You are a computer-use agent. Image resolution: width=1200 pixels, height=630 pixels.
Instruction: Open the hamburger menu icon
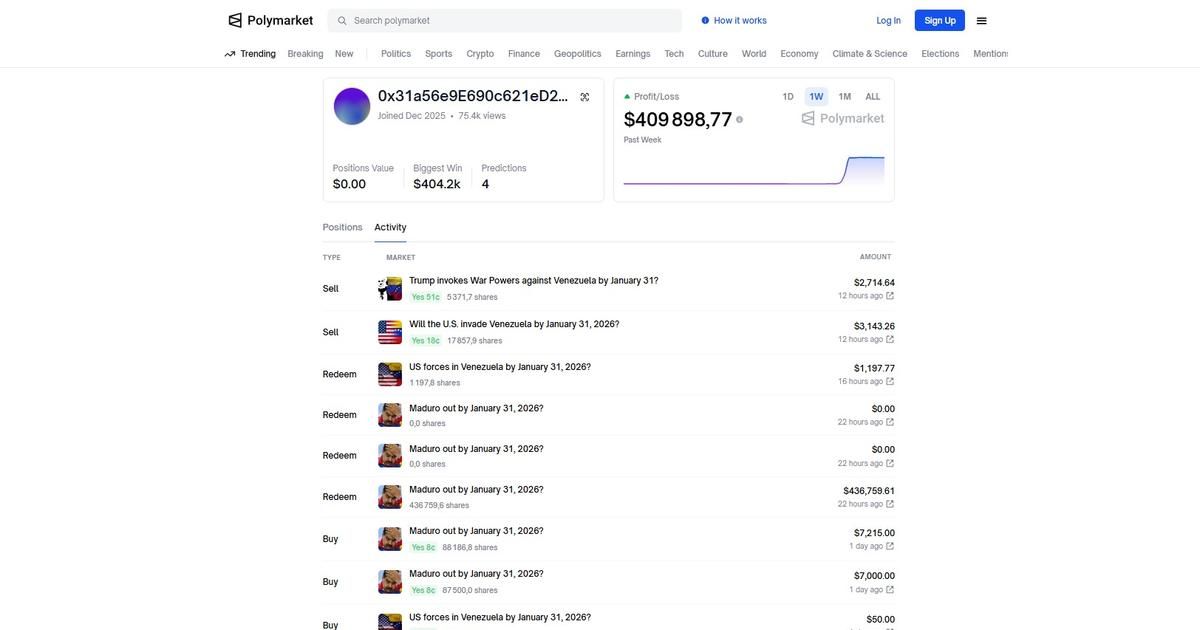click(981, 20)
